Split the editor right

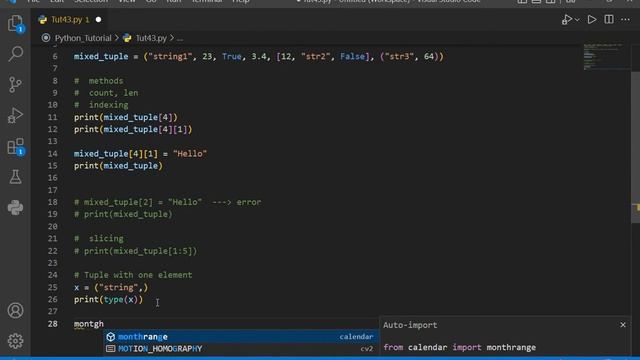point(609,20)
